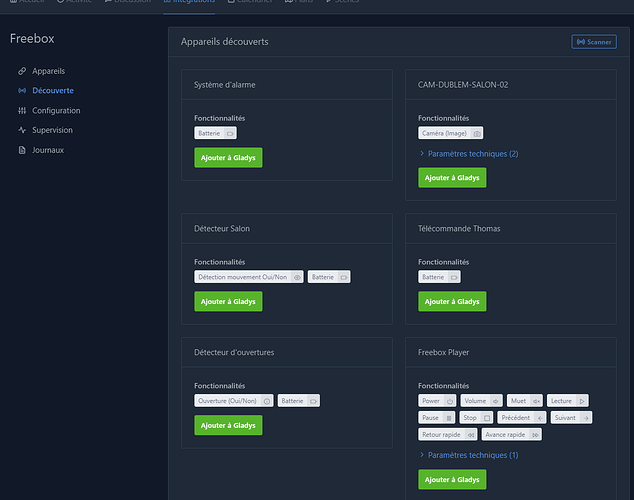Click the Freebox sidebar heading
This screenshot has width=634, height=500.
click(32, 38)
